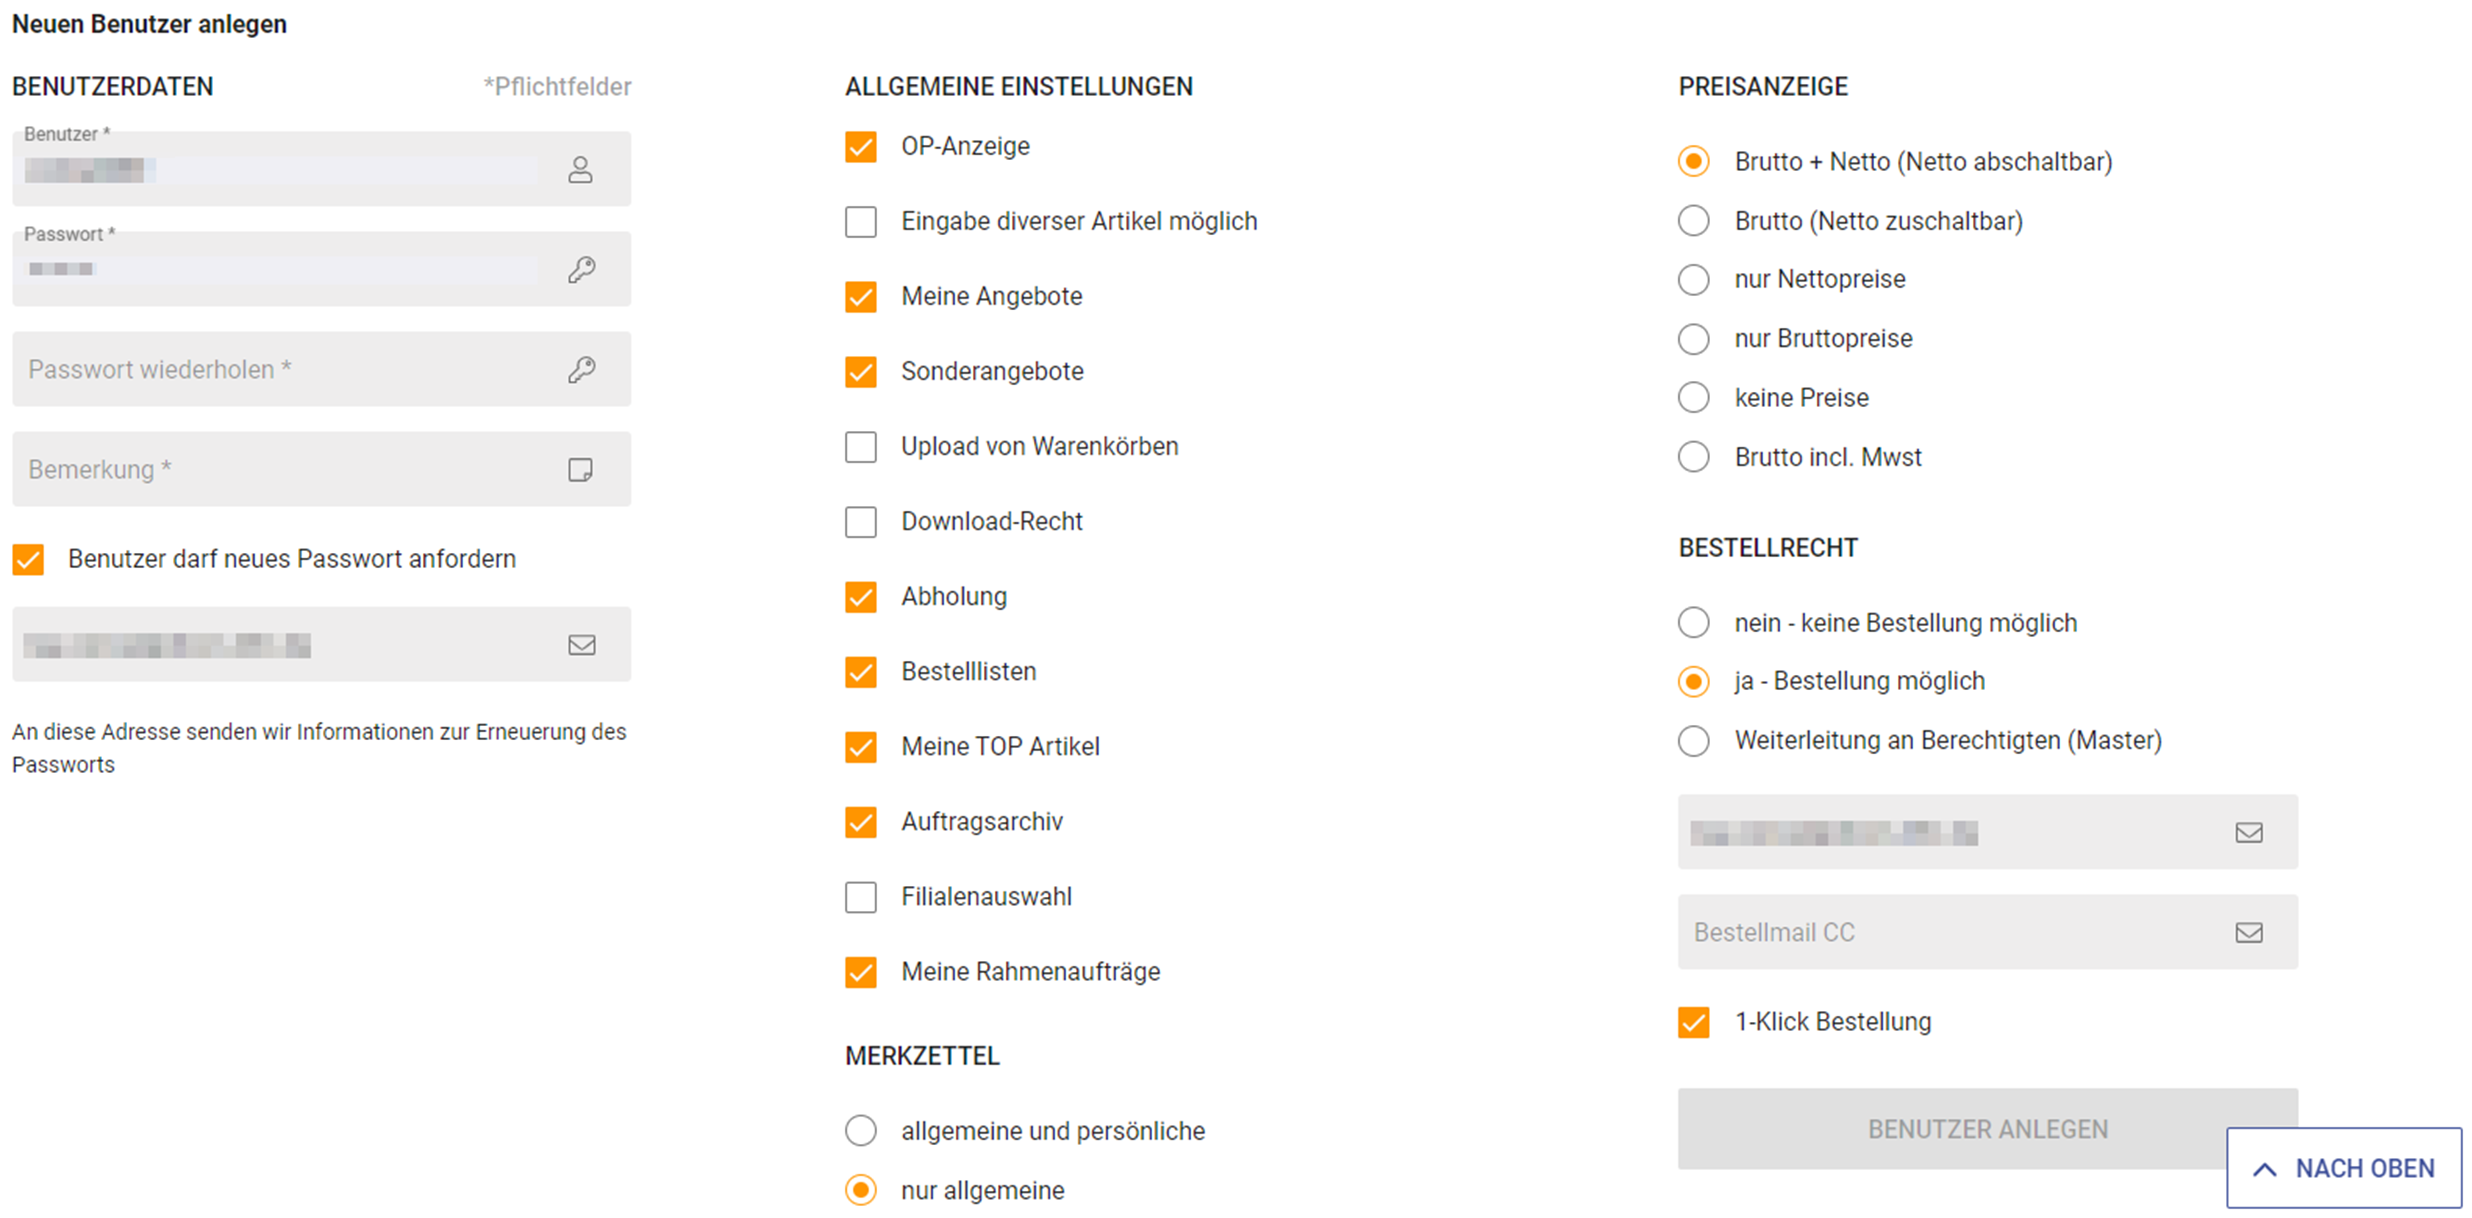The image size is (2472, 1218).
Task: Uncheck 1-Klick Bestellung option
Action: coord(1694,1022)
